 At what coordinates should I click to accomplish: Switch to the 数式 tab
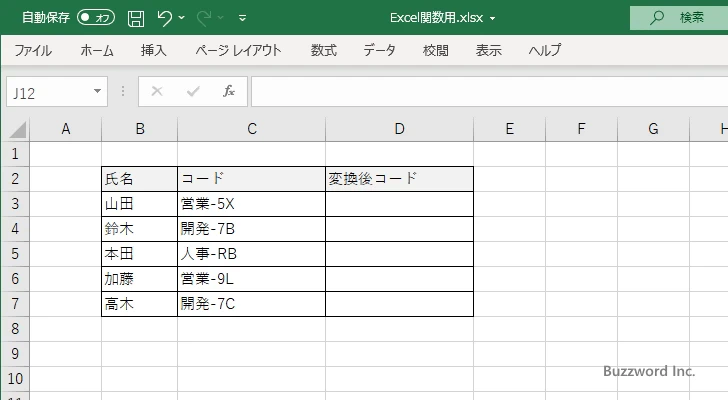pos(324,50)
